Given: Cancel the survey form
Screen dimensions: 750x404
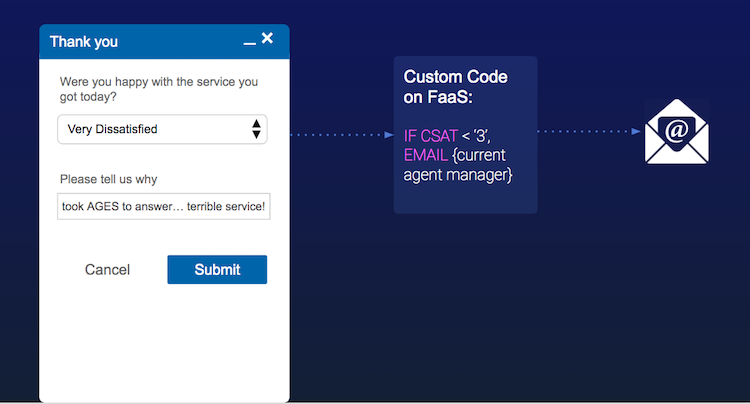Looking at the screenshot, I should (x=107, y=270).
